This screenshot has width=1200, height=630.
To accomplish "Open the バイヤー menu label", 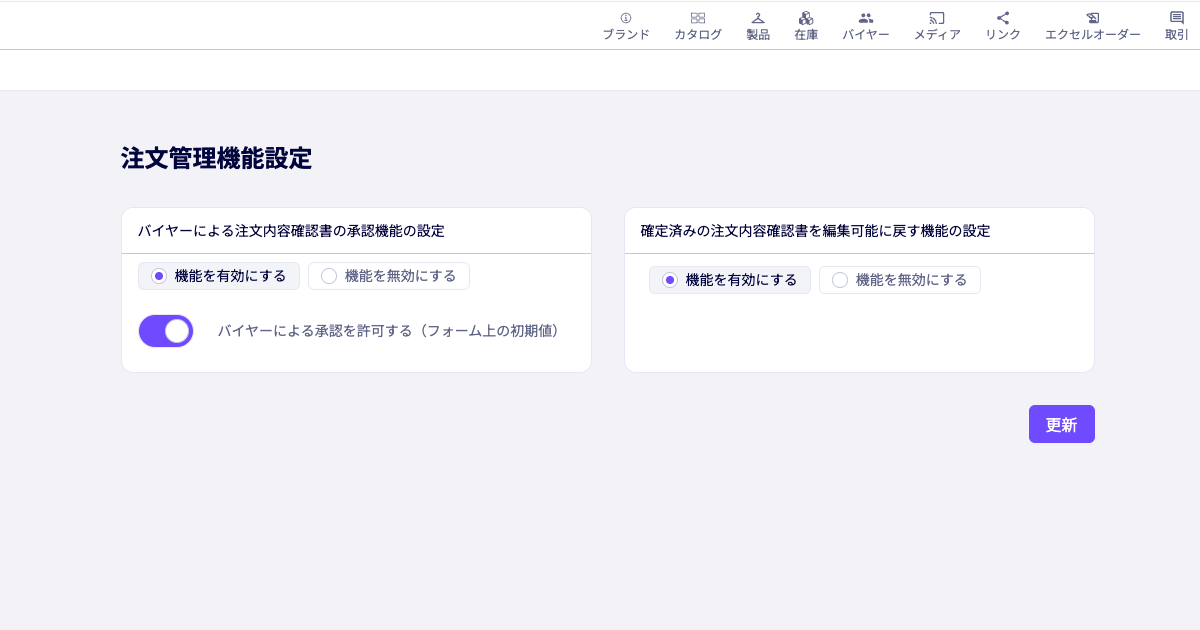I will click(x=866, y=35).
